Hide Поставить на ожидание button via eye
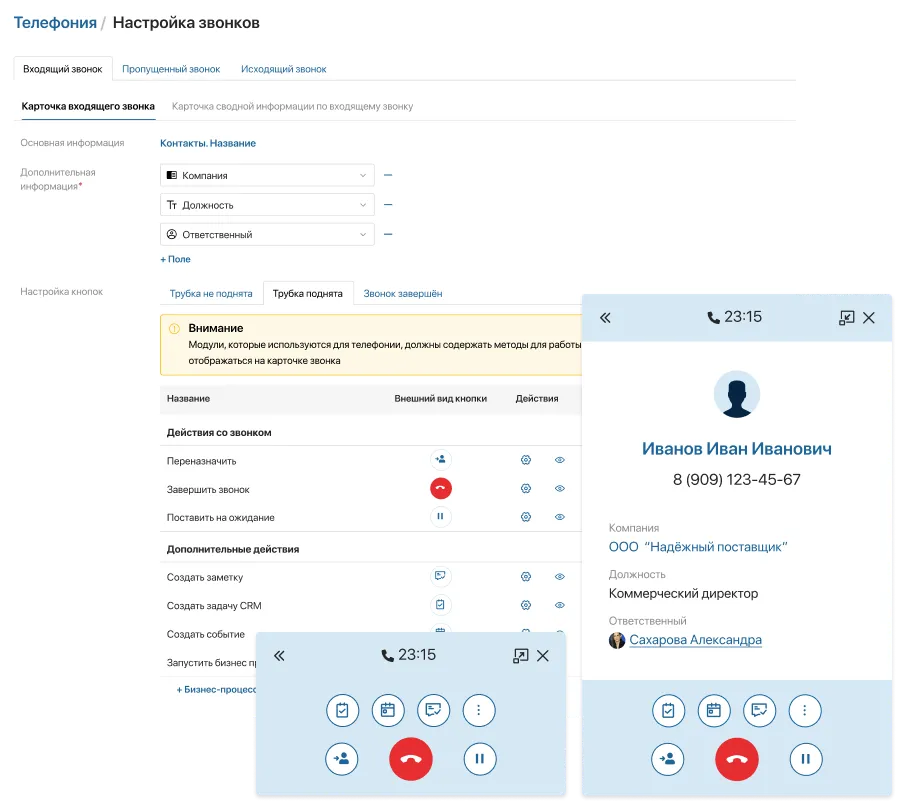The image size is (904, 810). 560,517
